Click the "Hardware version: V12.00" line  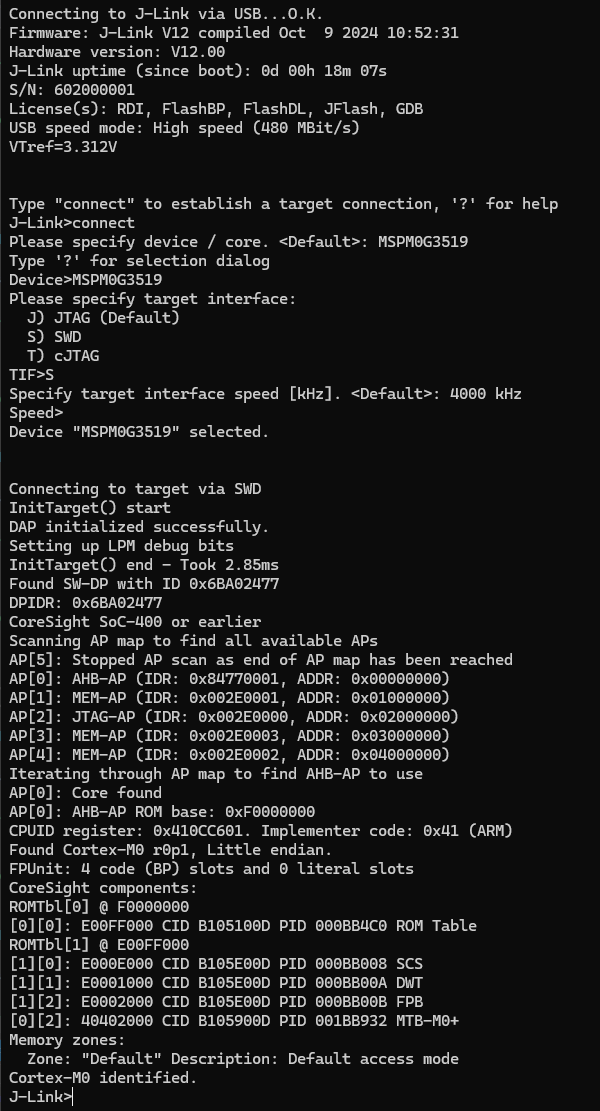117,52
